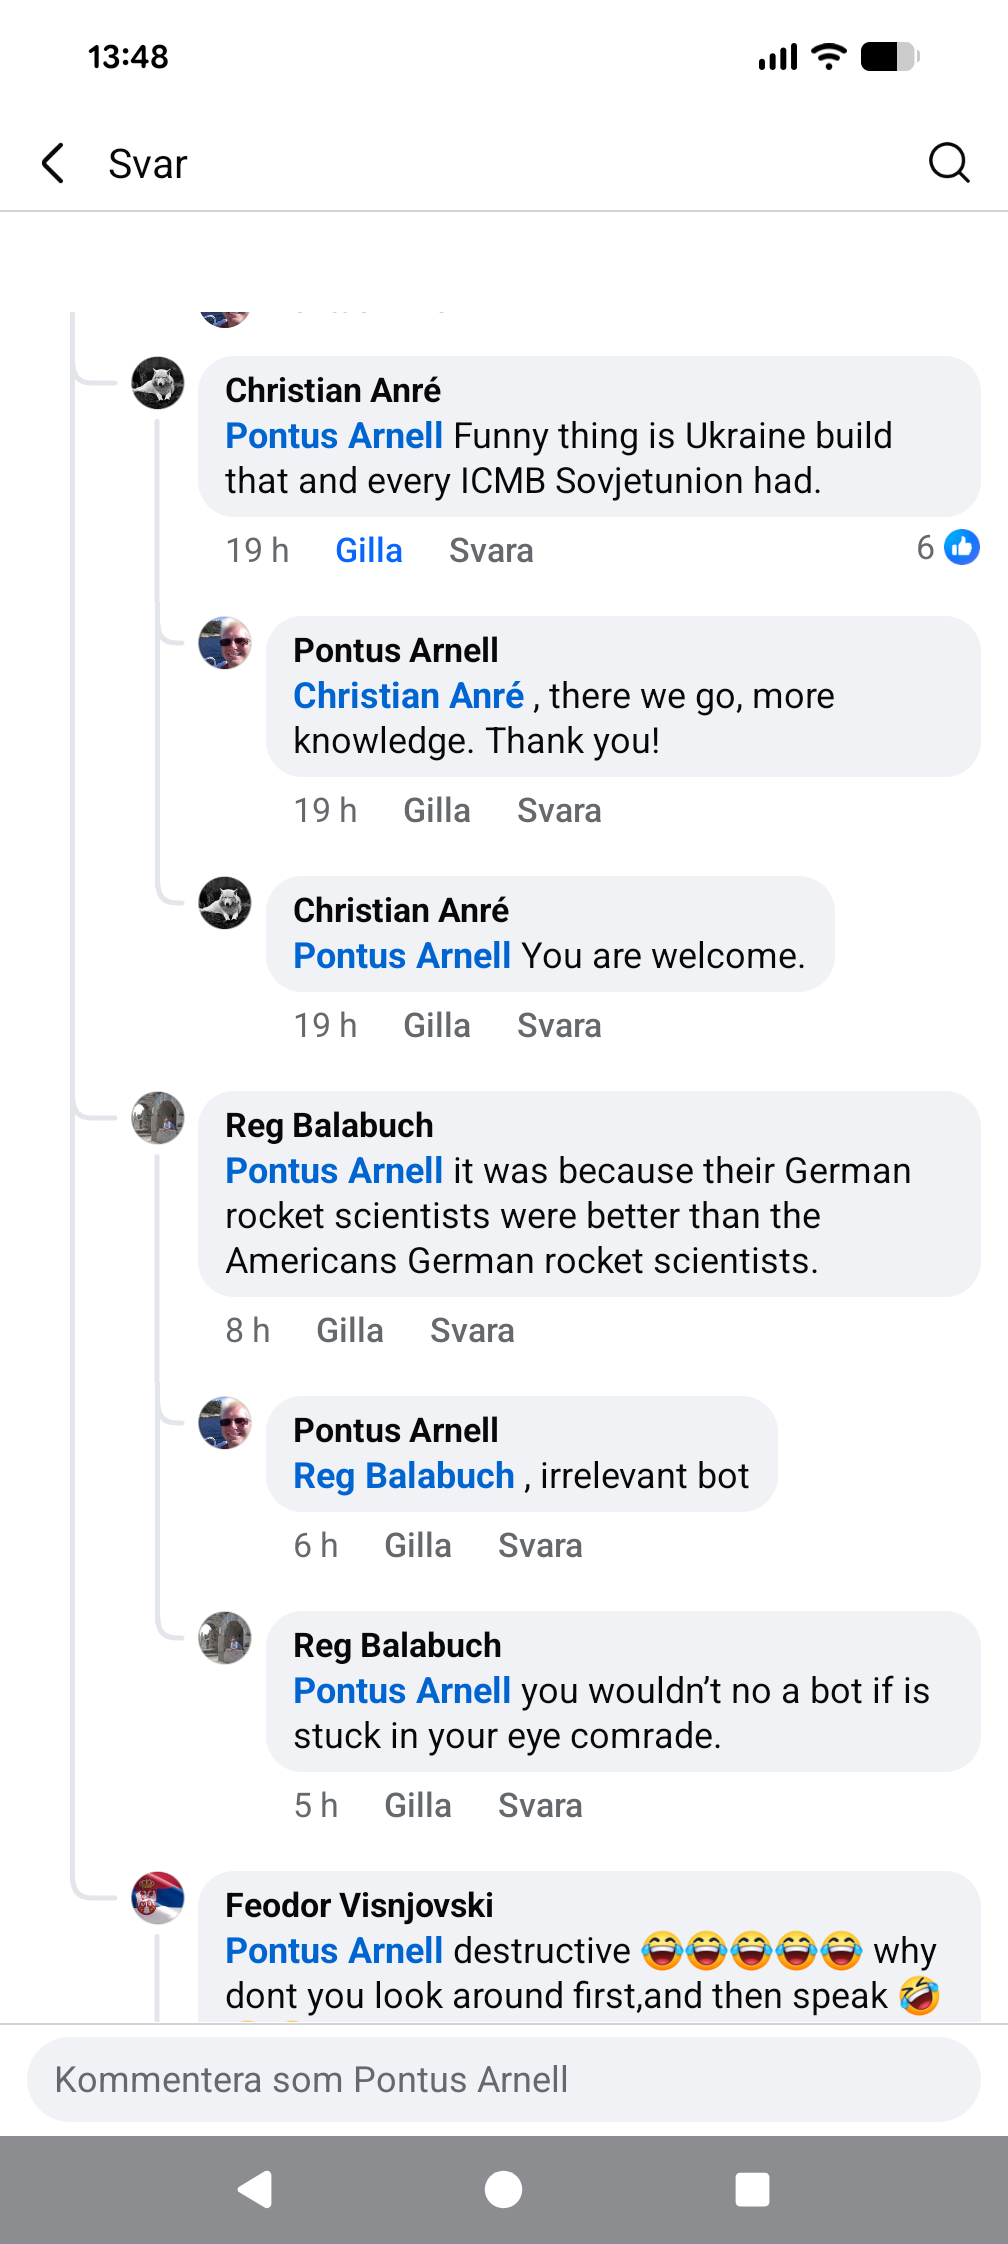
Task: Toggle the blue Gilla on Christian's ICMB comment
Action: click(x=368, y=551)
